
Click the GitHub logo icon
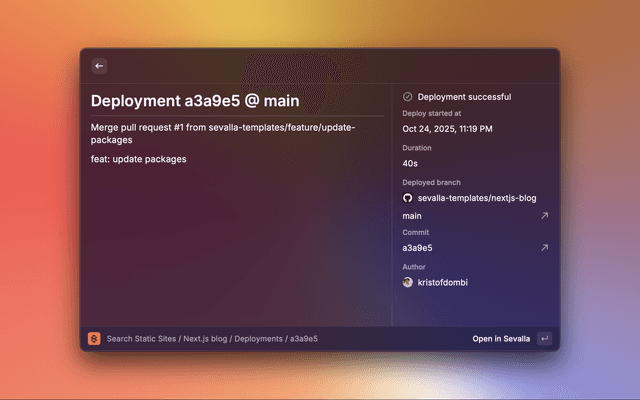click(408, 198)
